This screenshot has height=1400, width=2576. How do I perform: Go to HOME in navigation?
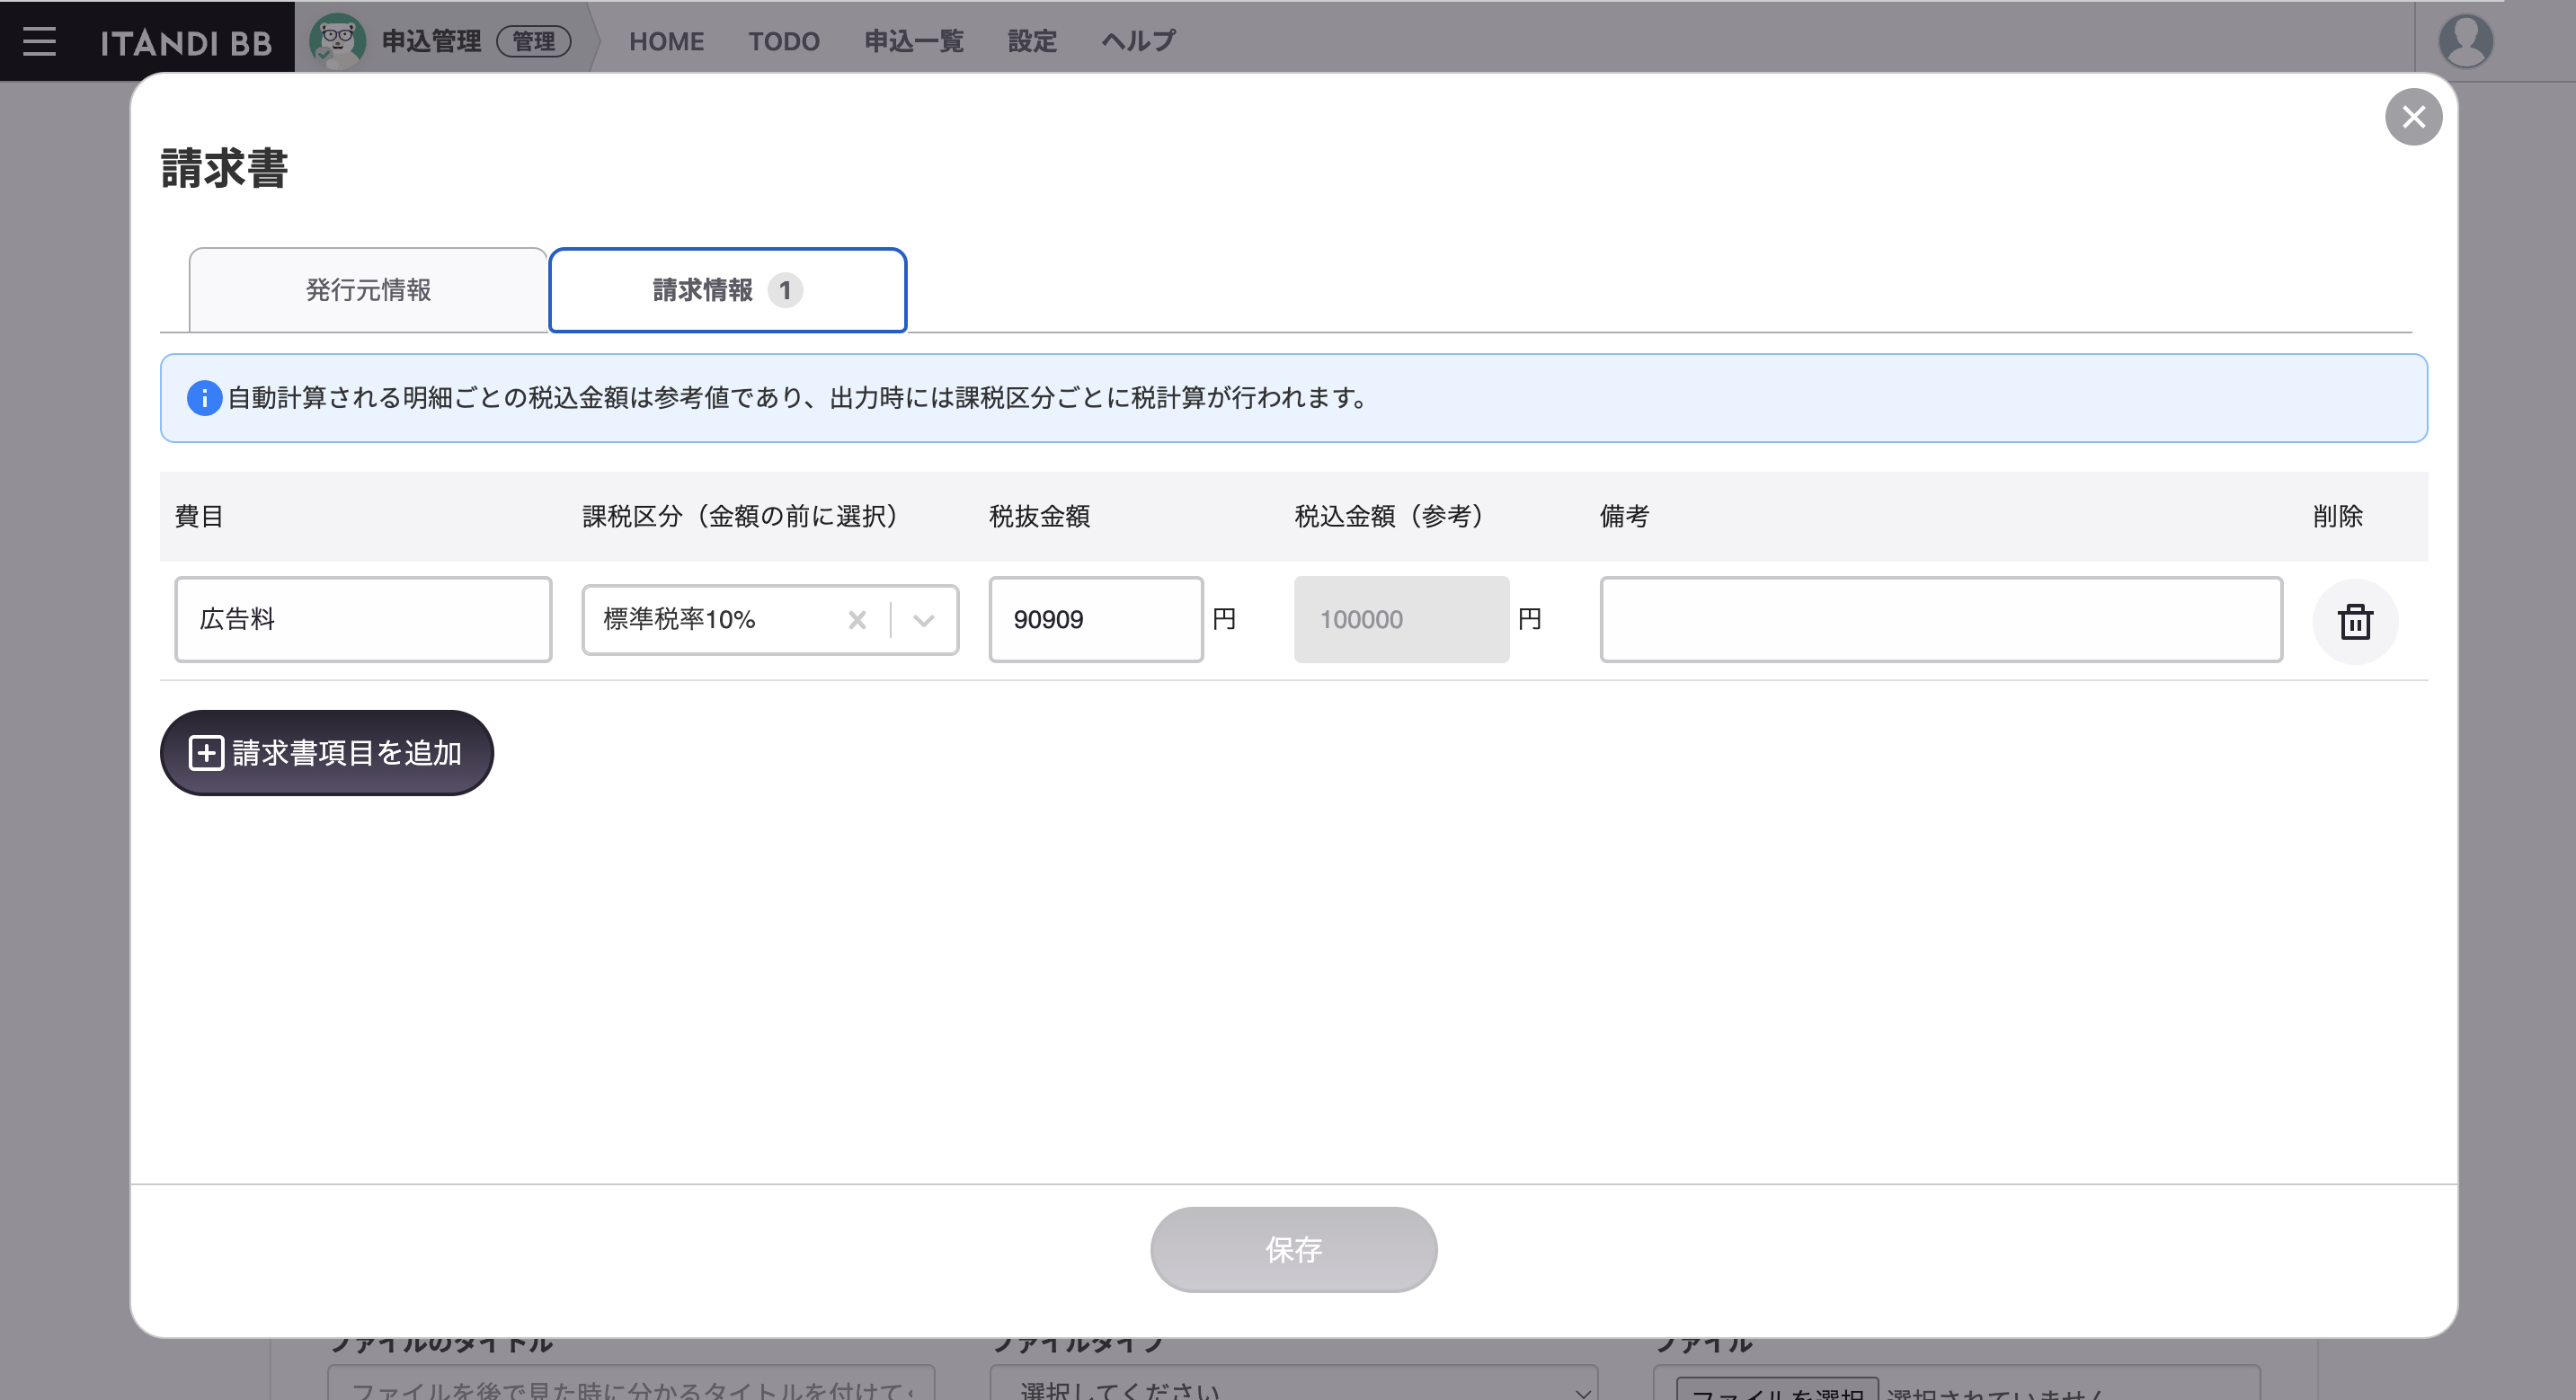coord(666,41)
